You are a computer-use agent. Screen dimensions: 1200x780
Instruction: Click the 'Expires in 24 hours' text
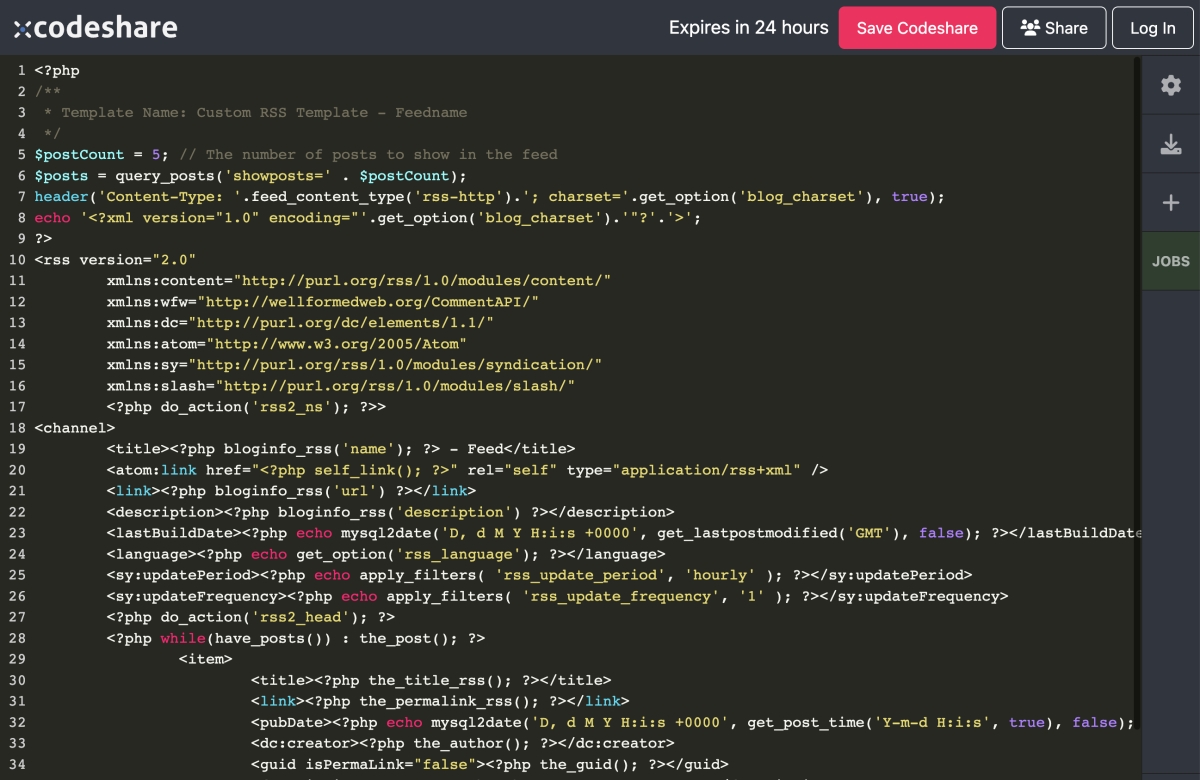(x=748, y=28)
